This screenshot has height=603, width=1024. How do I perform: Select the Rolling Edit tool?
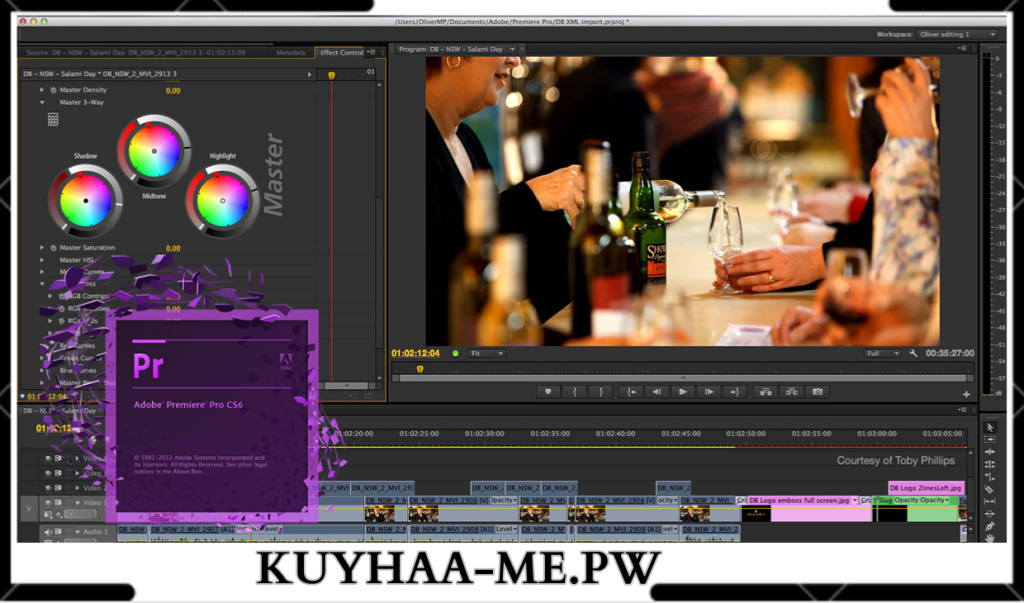(x=989, y=464)
